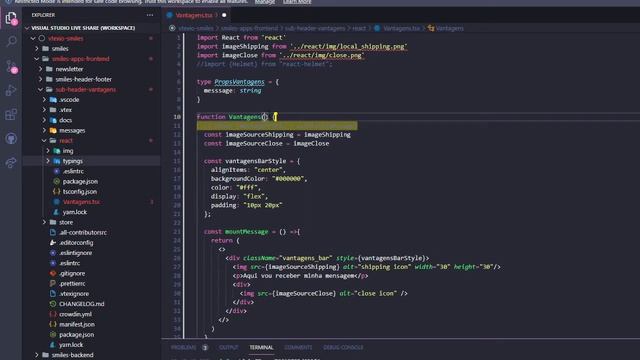The width and height of the screenshot is (640, 360).
Task: Click the Learn More link in banner
Action: click(297, 2)
